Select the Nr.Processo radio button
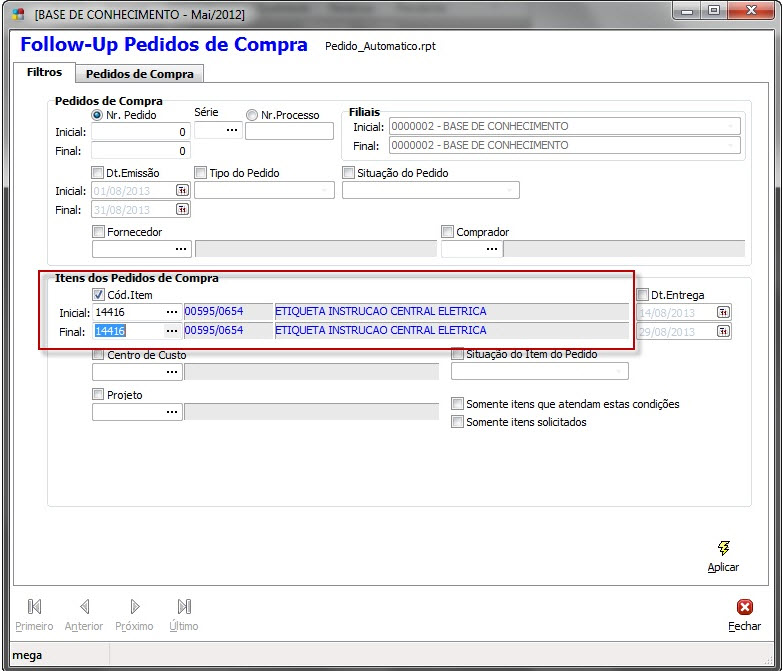783x671 pixels. point(252,115)
